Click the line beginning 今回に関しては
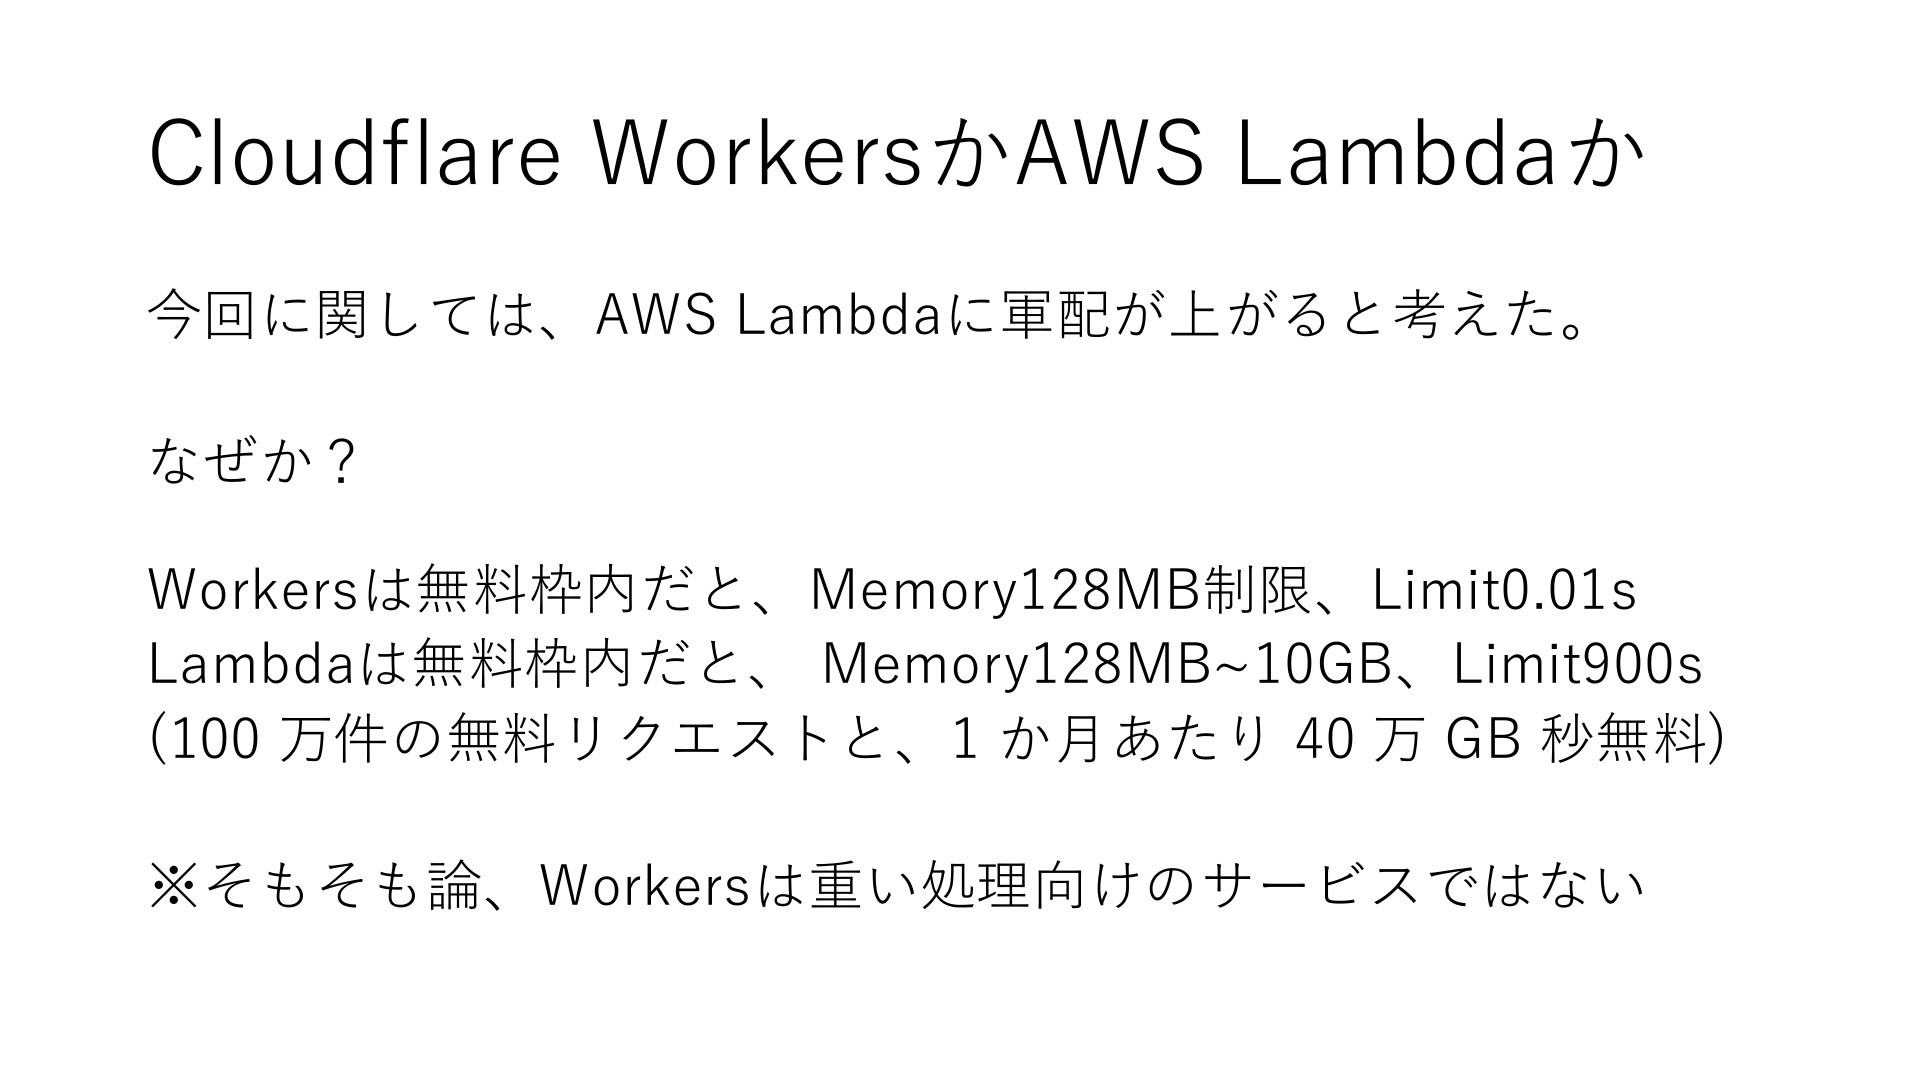 pyautogui.click(x=869, y=317)
